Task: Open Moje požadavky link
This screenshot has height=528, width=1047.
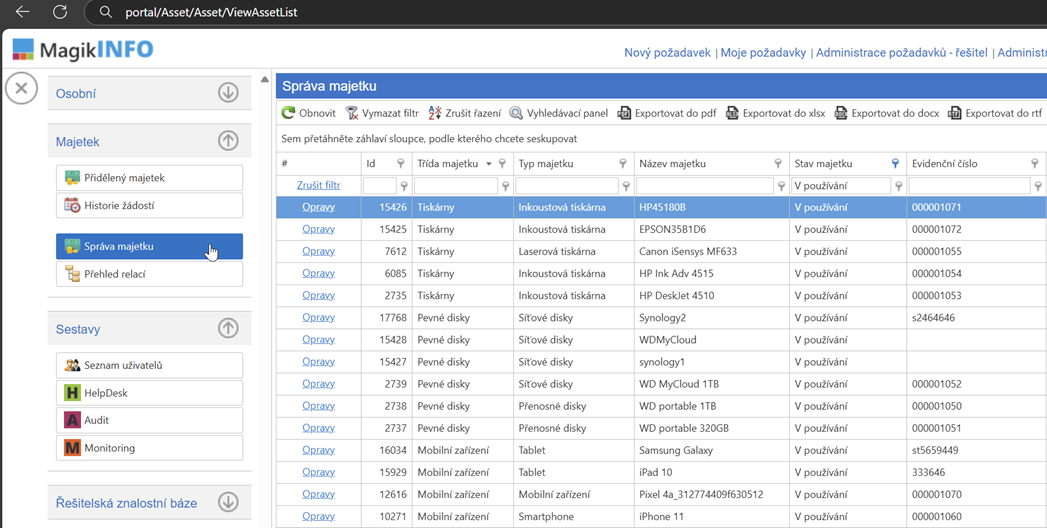Action: point(763,52)
